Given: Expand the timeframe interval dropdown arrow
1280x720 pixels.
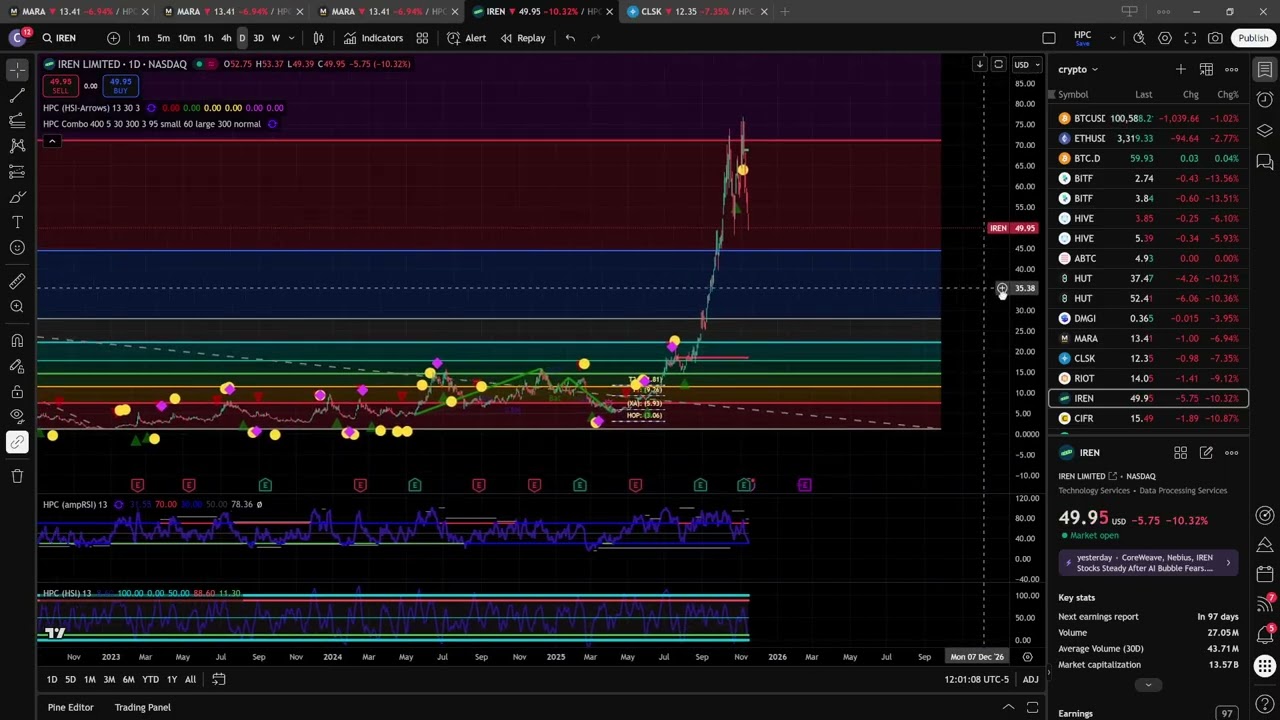Looking at the screenshot, I should [x=291, y=38].
